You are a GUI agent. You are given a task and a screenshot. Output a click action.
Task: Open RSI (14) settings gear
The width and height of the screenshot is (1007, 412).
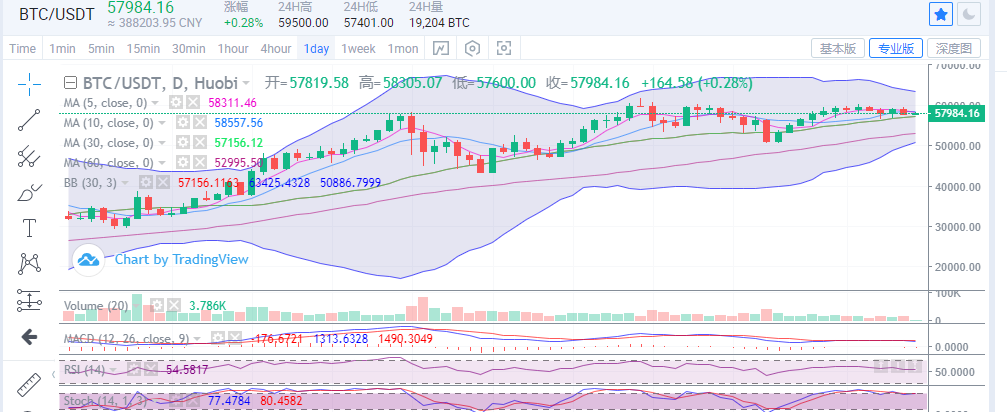tap(135, 369)
